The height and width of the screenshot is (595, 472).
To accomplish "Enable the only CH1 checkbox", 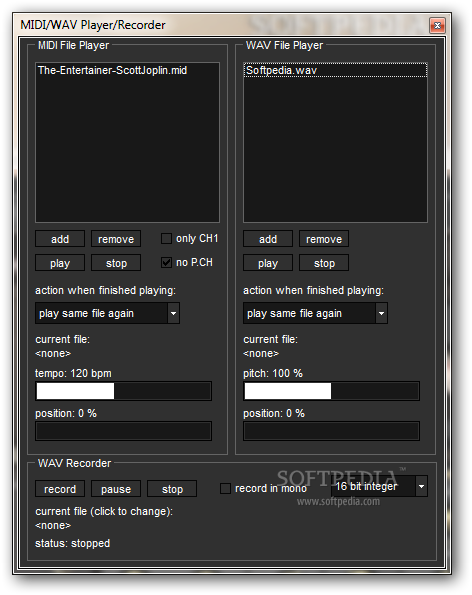I will click(x=166, y=239).
